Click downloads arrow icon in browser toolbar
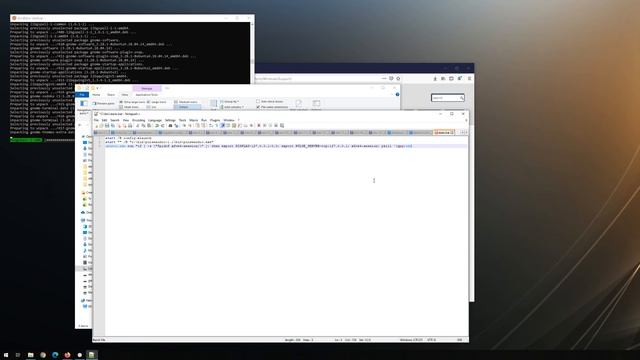The width and height of the screenshot is (640, 360). (x=435, y=78)
